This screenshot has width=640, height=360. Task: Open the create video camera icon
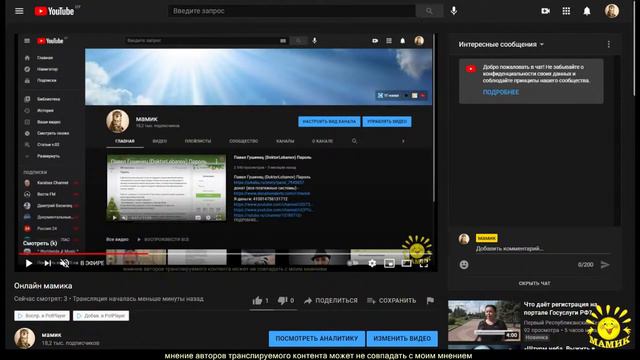coord(545,11)
